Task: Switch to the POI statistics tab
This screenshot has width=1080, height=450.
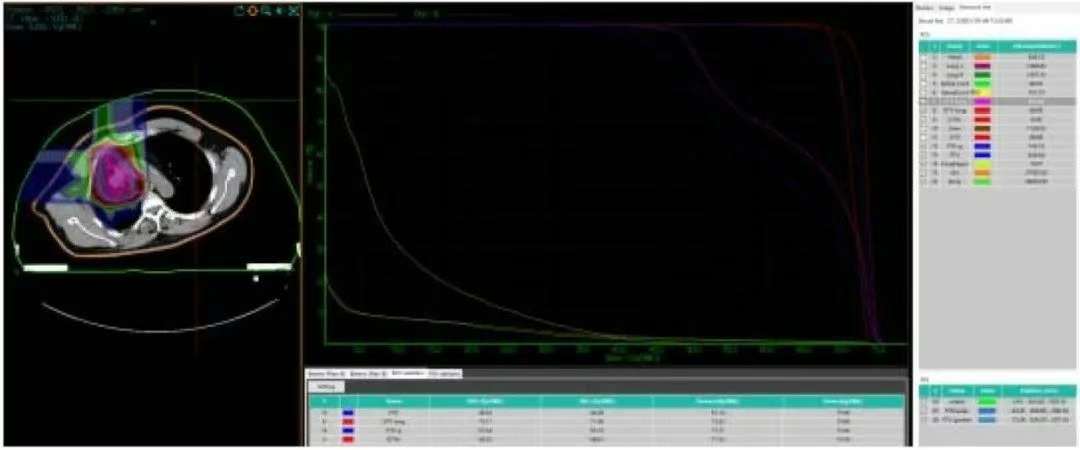Action: (x=444, y=373)
